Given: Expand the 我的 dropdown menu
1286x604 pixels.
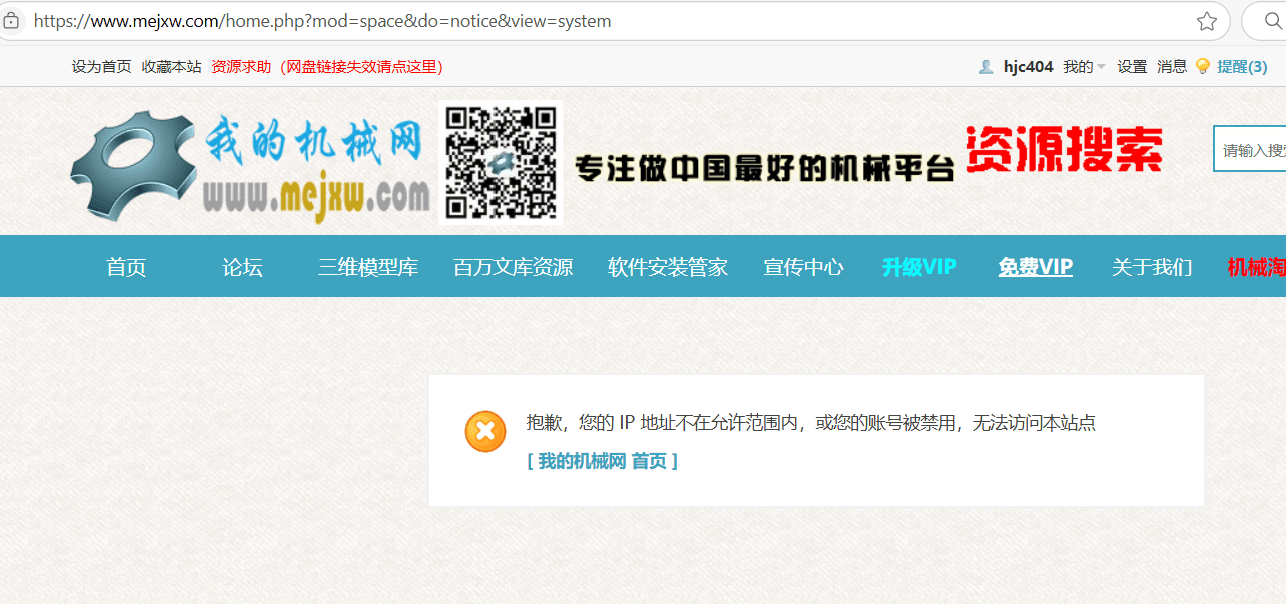Looking at the screenshot, I should coord(1084,67).
